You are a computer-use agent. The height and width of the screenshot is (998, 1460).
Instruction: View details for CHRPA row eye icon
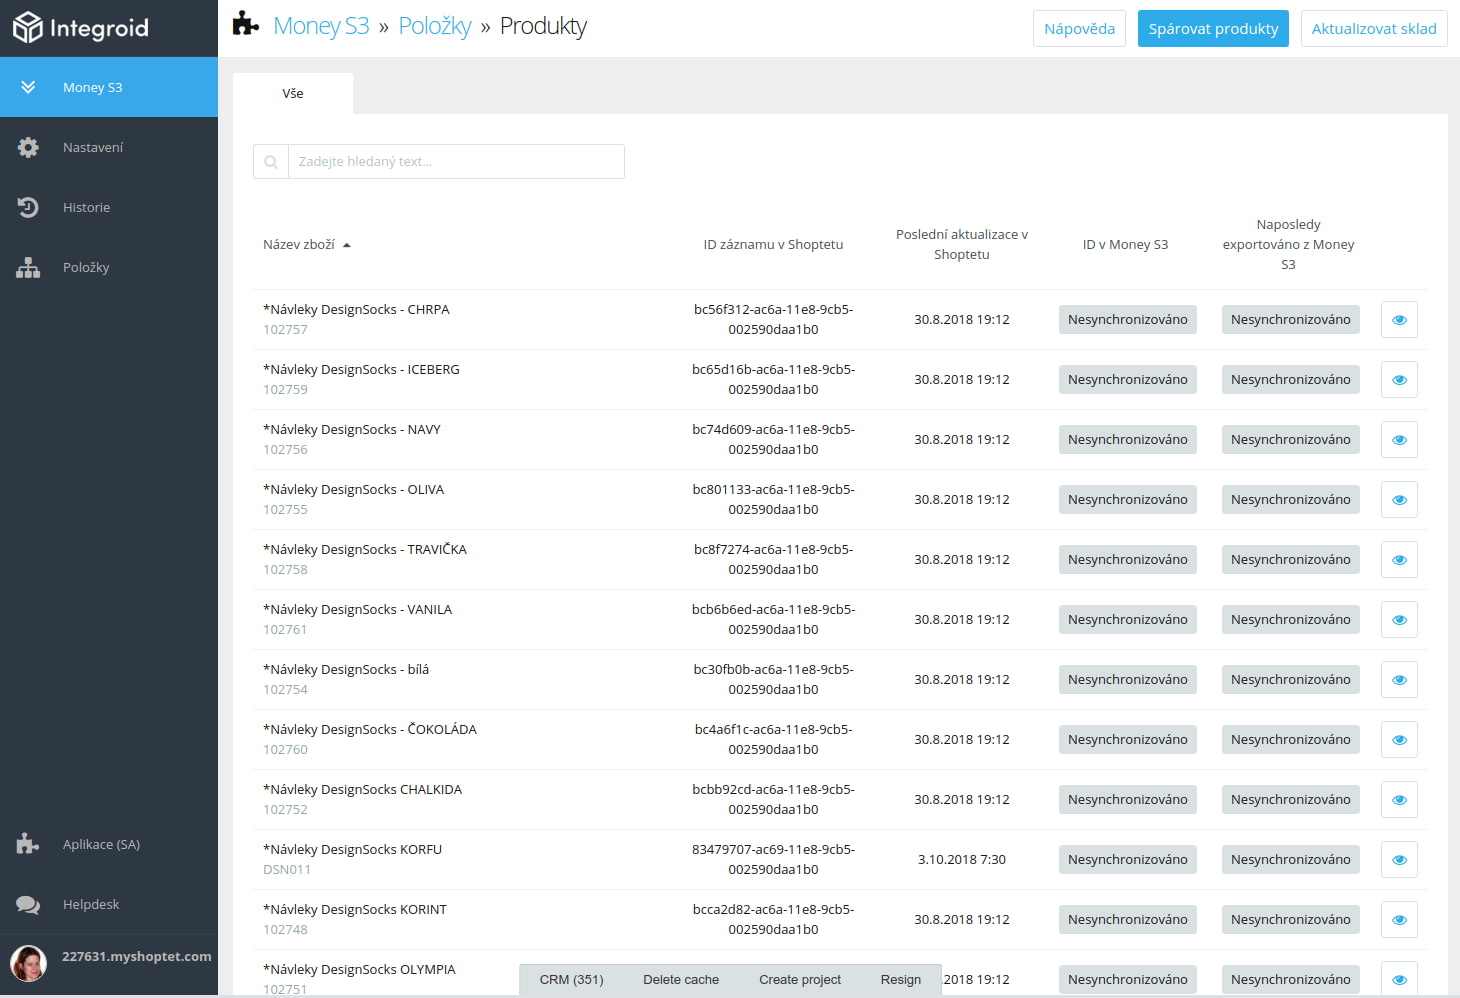(1399, 320)
